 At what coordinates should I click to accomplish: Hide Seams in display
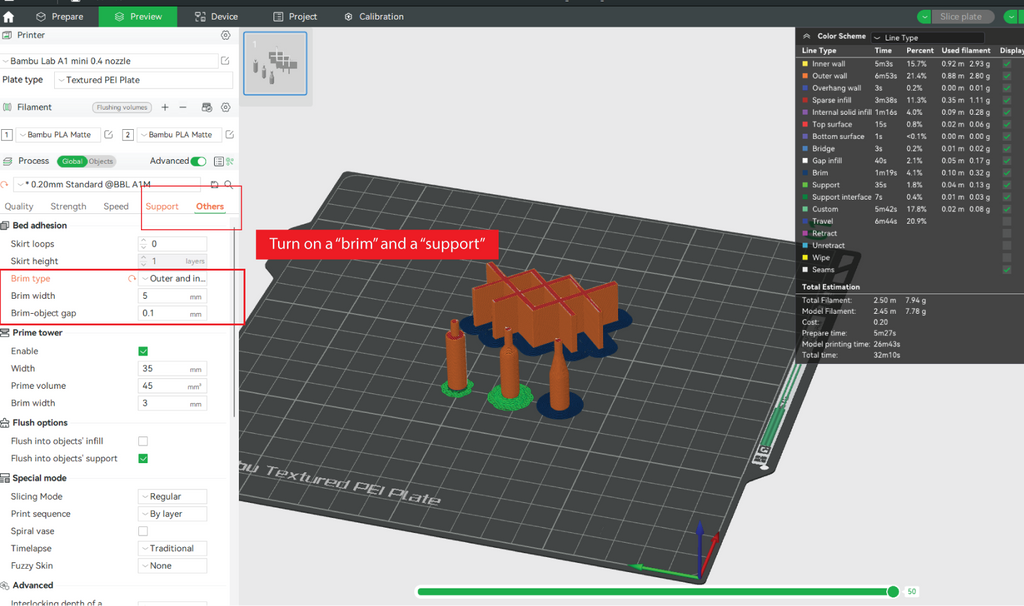point(1006,270)
